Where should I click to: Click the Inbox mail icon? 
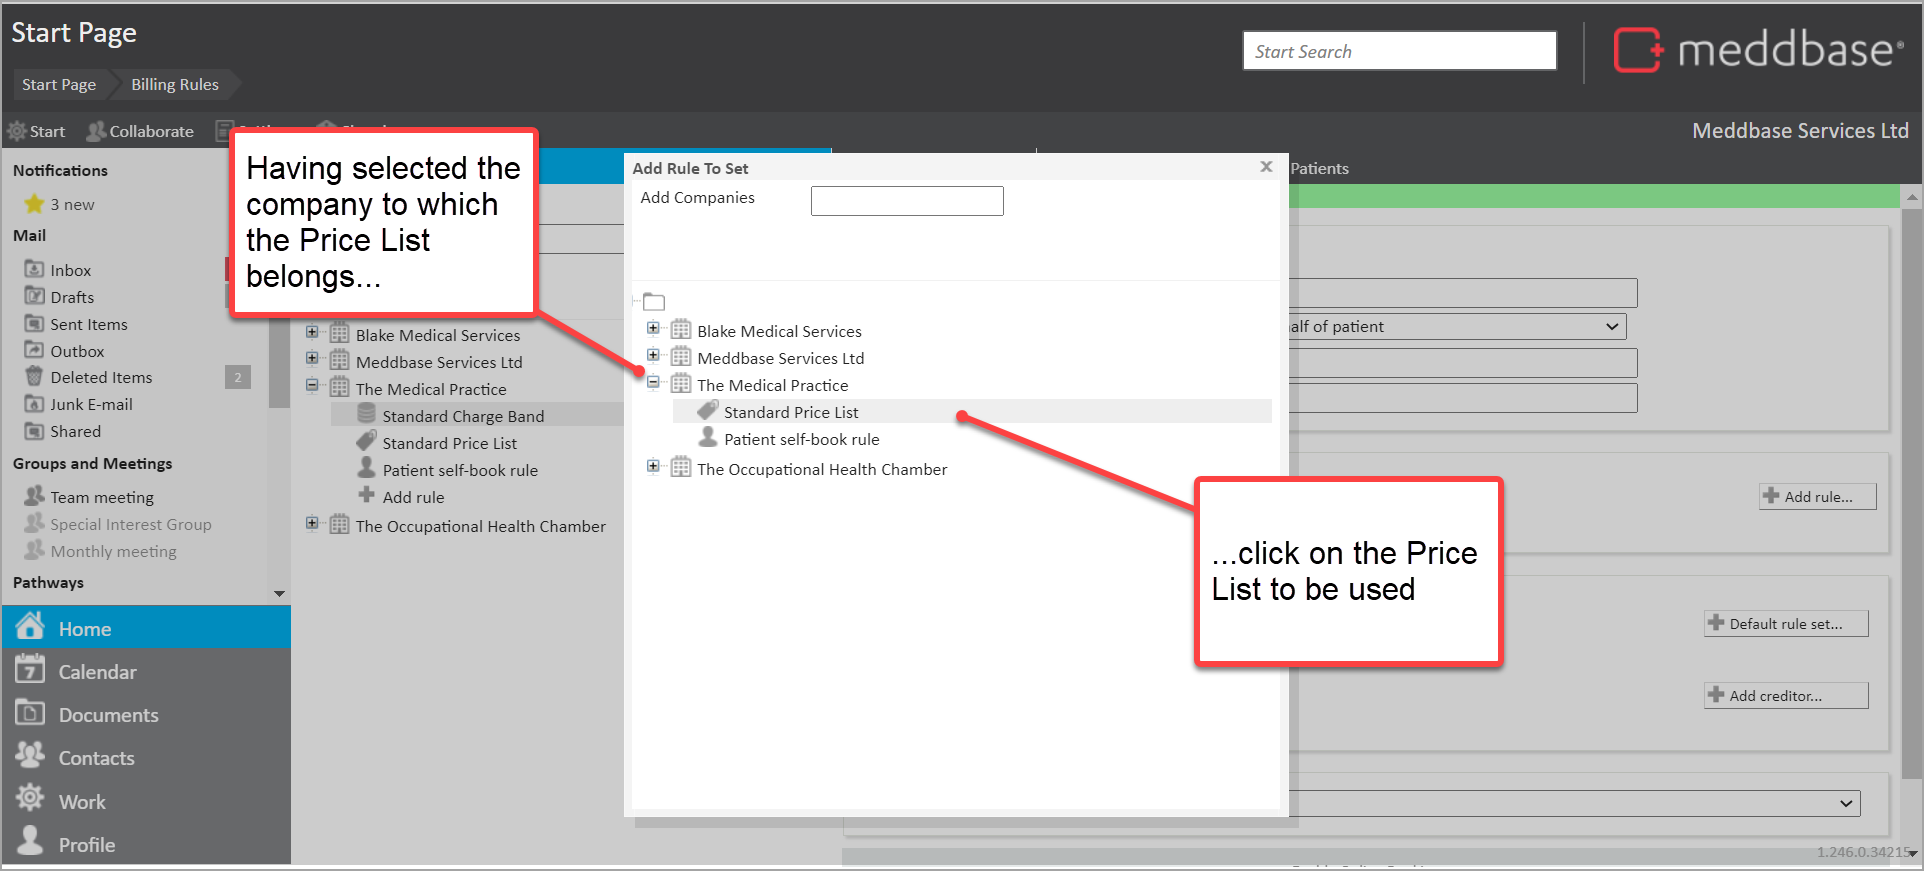[34, 269]
